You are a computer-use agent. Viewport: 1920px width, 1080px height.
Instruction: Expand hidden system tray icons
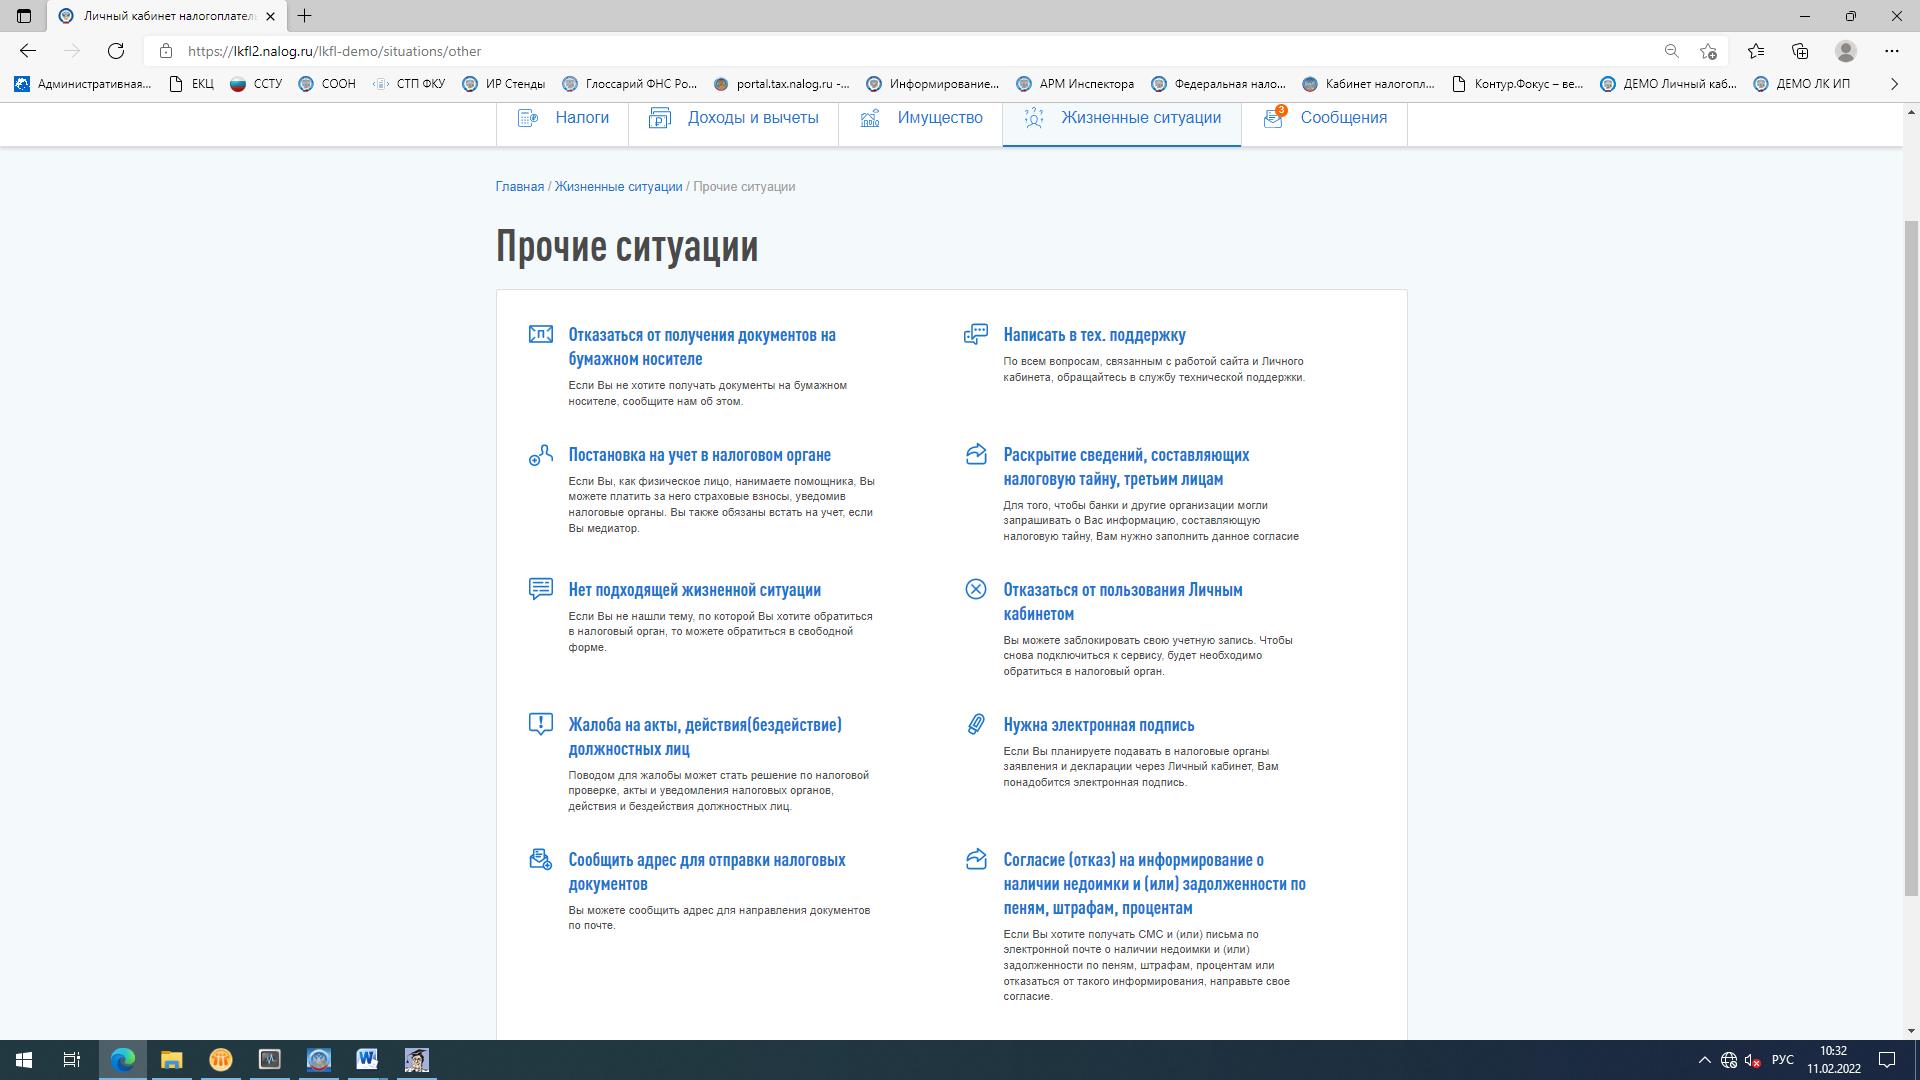point(1705,1060)
